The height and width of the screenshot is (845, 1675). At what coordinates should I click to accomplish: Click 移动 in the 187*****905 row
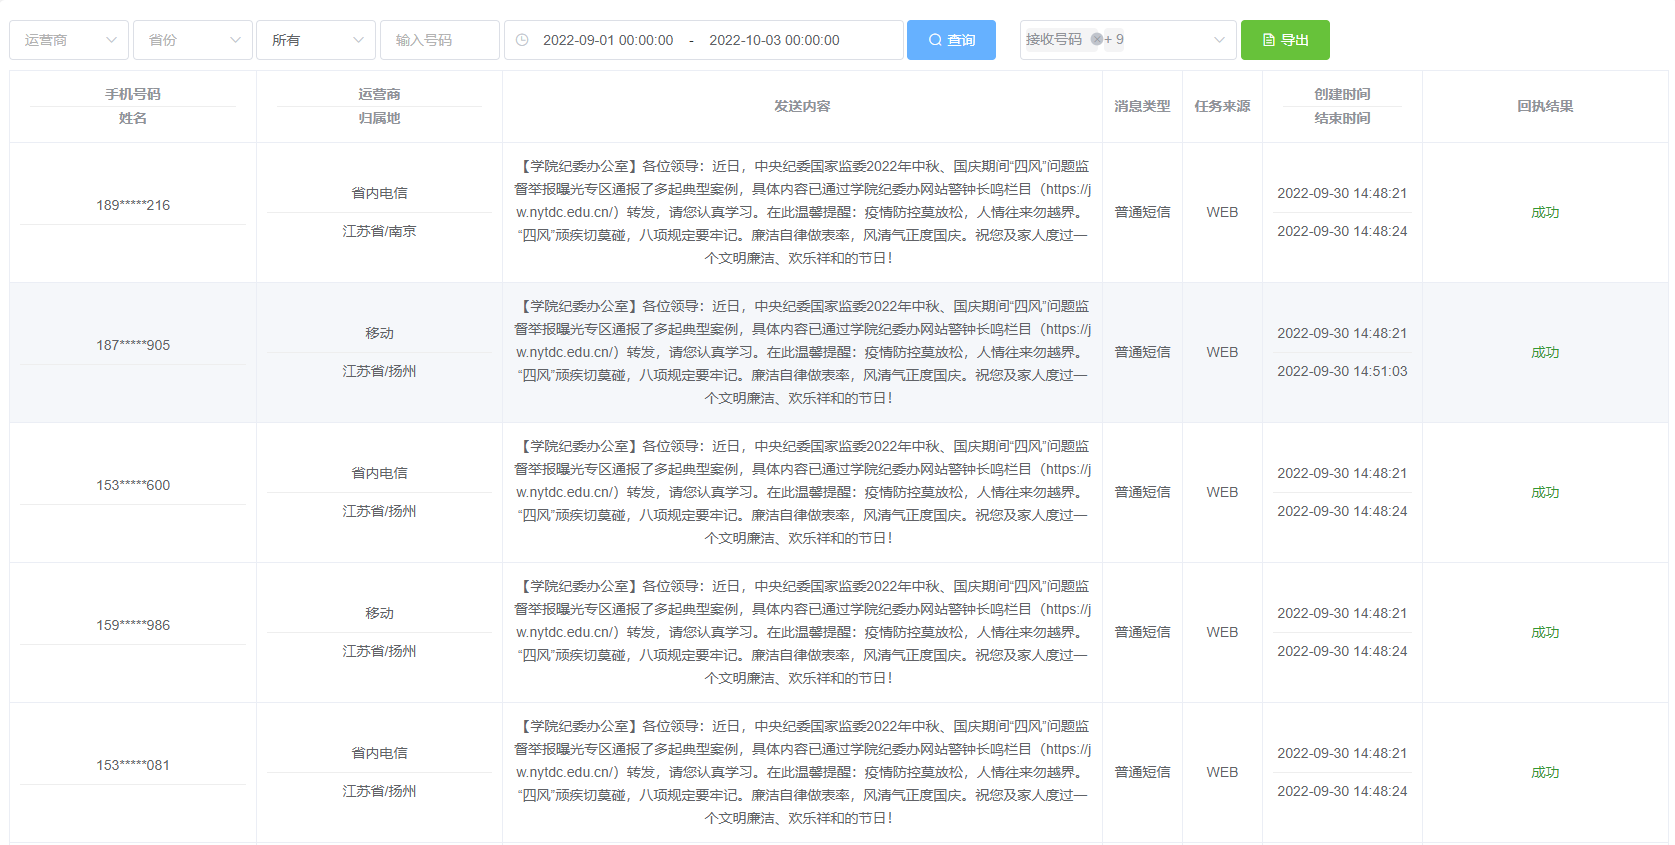tap(379, 333)
